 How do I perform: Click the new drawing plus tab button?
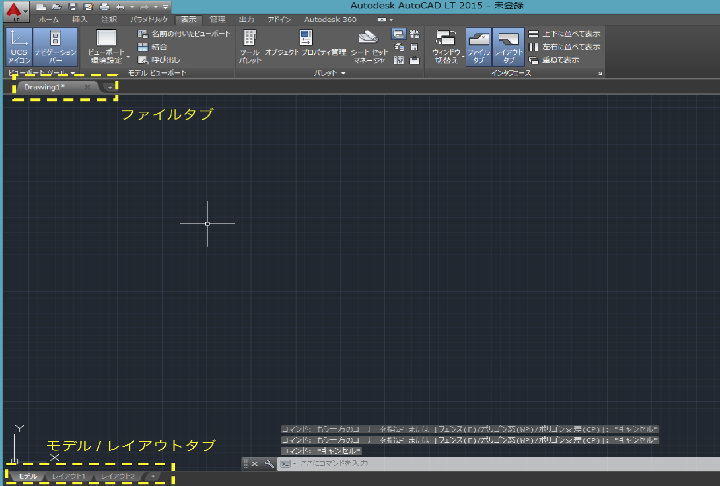(x=110, y=87)
